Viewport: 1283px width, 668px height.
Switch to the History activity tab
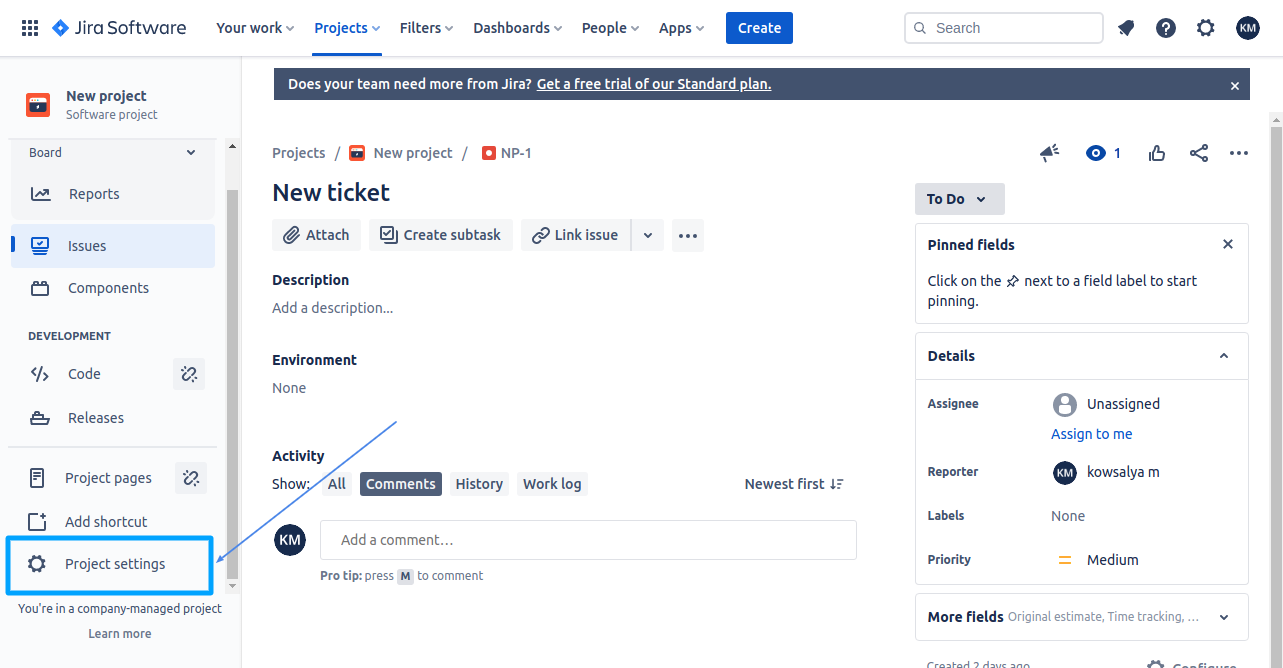click(x=479, y=484)
